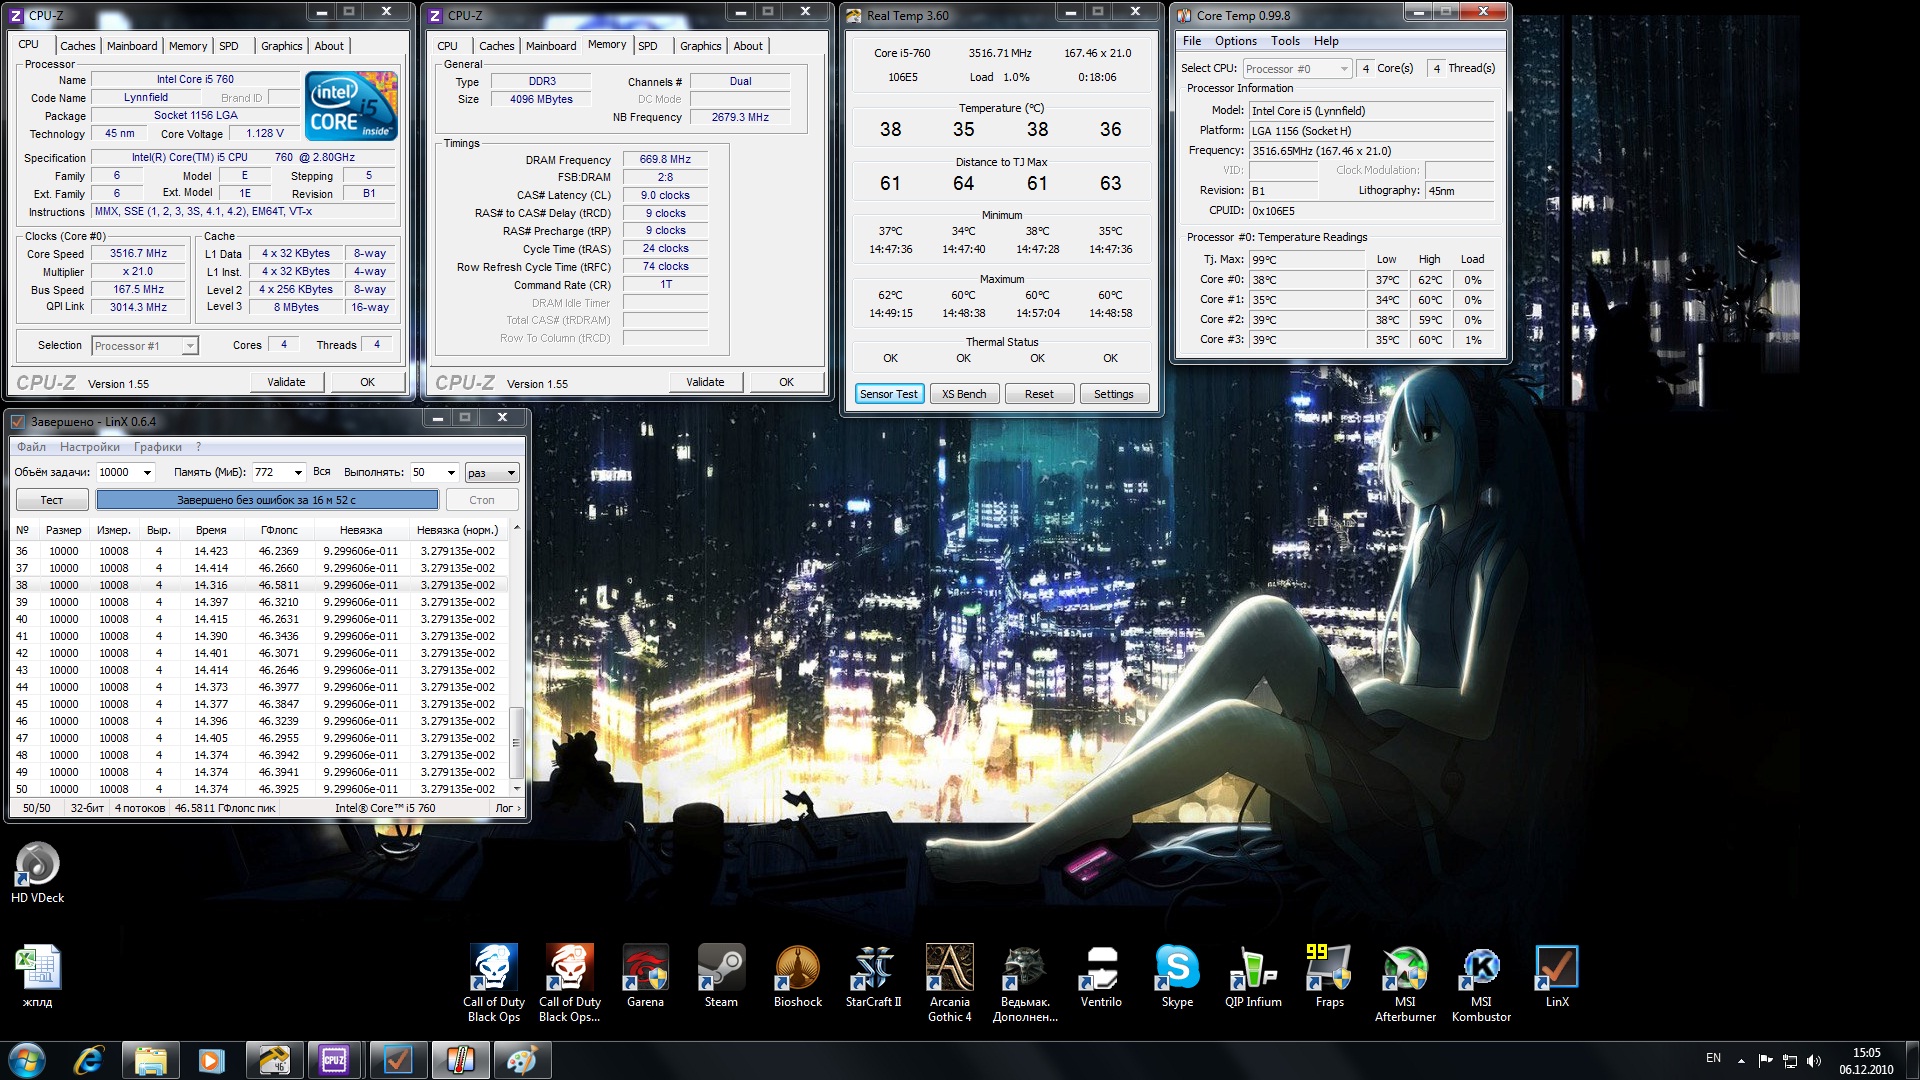Open the Настройки menu in LinX
1920x1080 pixels.
89,447
